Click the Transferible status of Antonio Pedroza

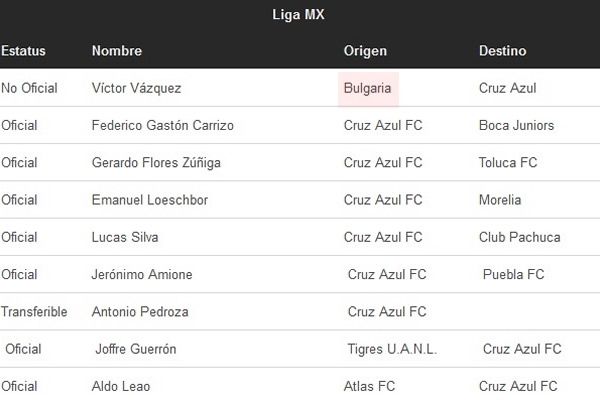pos(34,312)
